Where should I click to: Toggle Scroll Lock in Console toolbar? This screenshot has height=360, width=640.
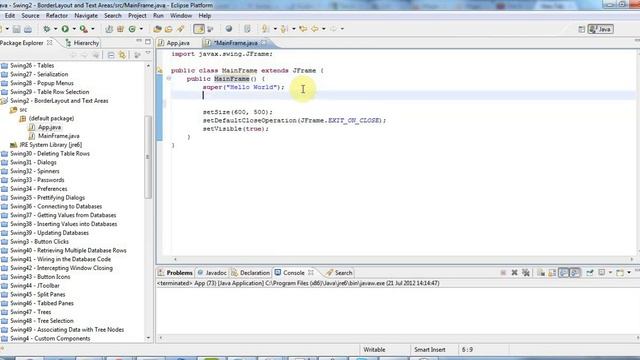click(x=552, y=273)
